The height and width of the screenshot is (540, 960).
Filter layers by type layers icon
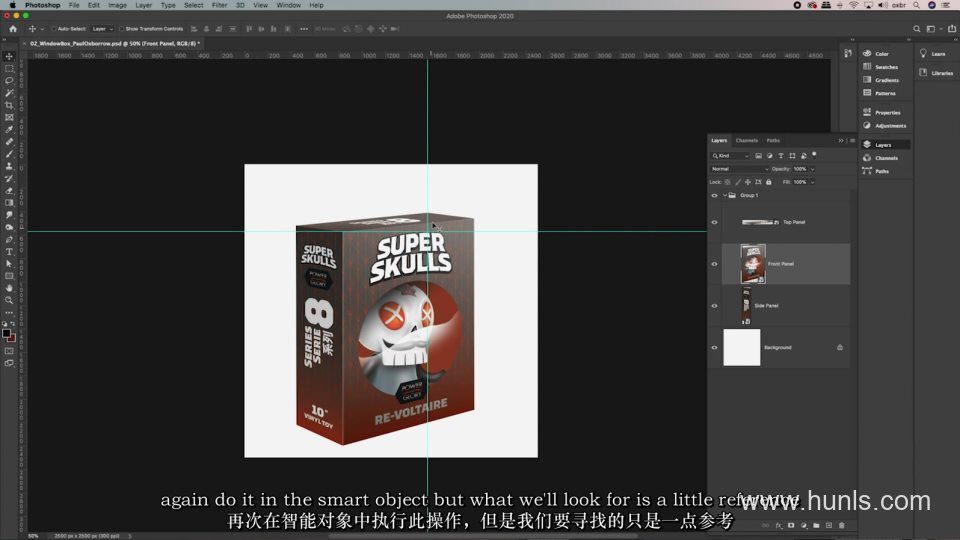click(781, 156)
